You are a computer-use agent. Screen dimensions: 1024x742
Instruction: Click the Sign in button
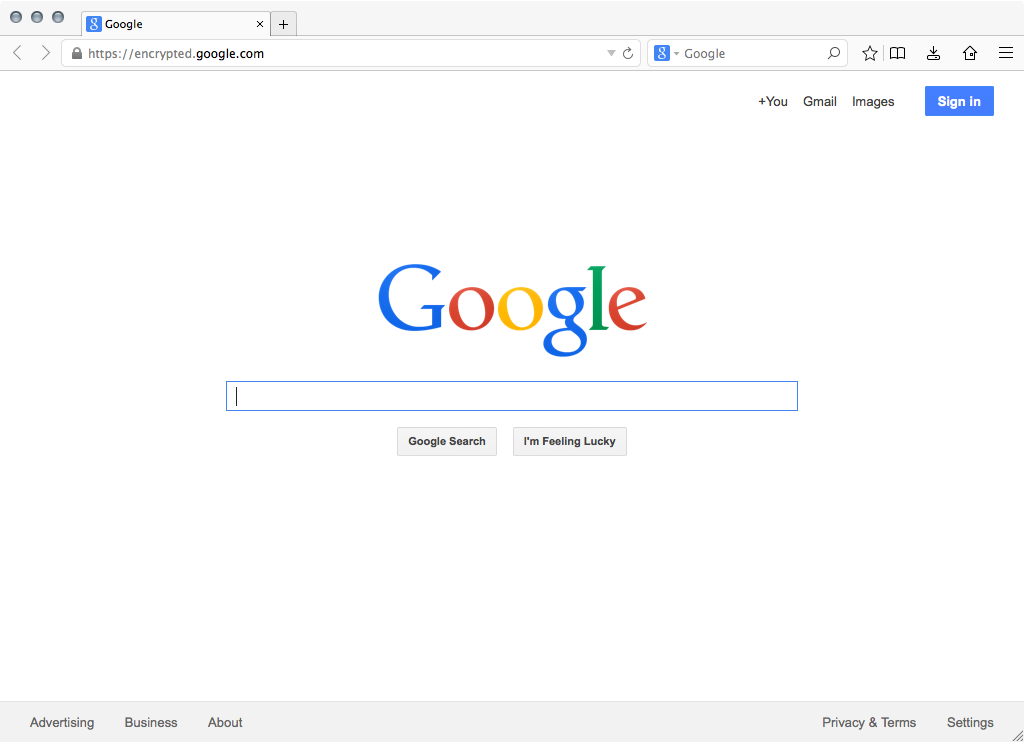pos(959,101)
